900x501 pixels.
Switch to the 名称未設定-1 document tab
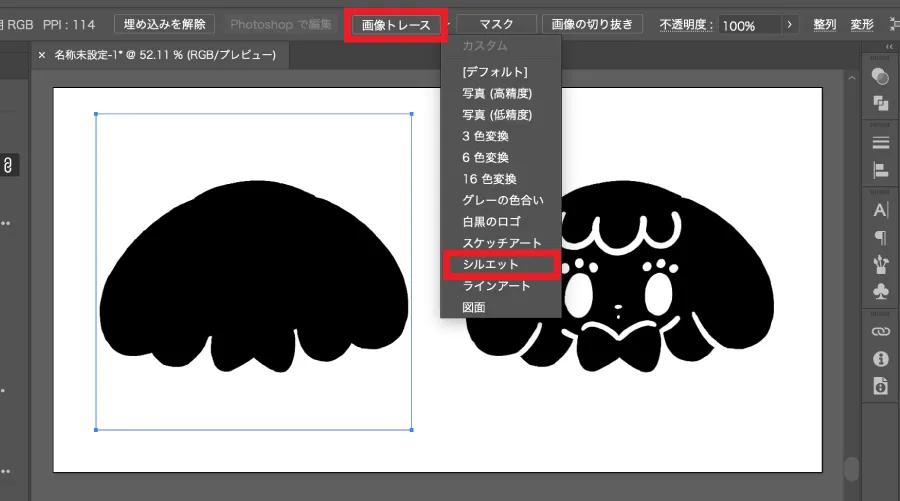coord(165,55)
